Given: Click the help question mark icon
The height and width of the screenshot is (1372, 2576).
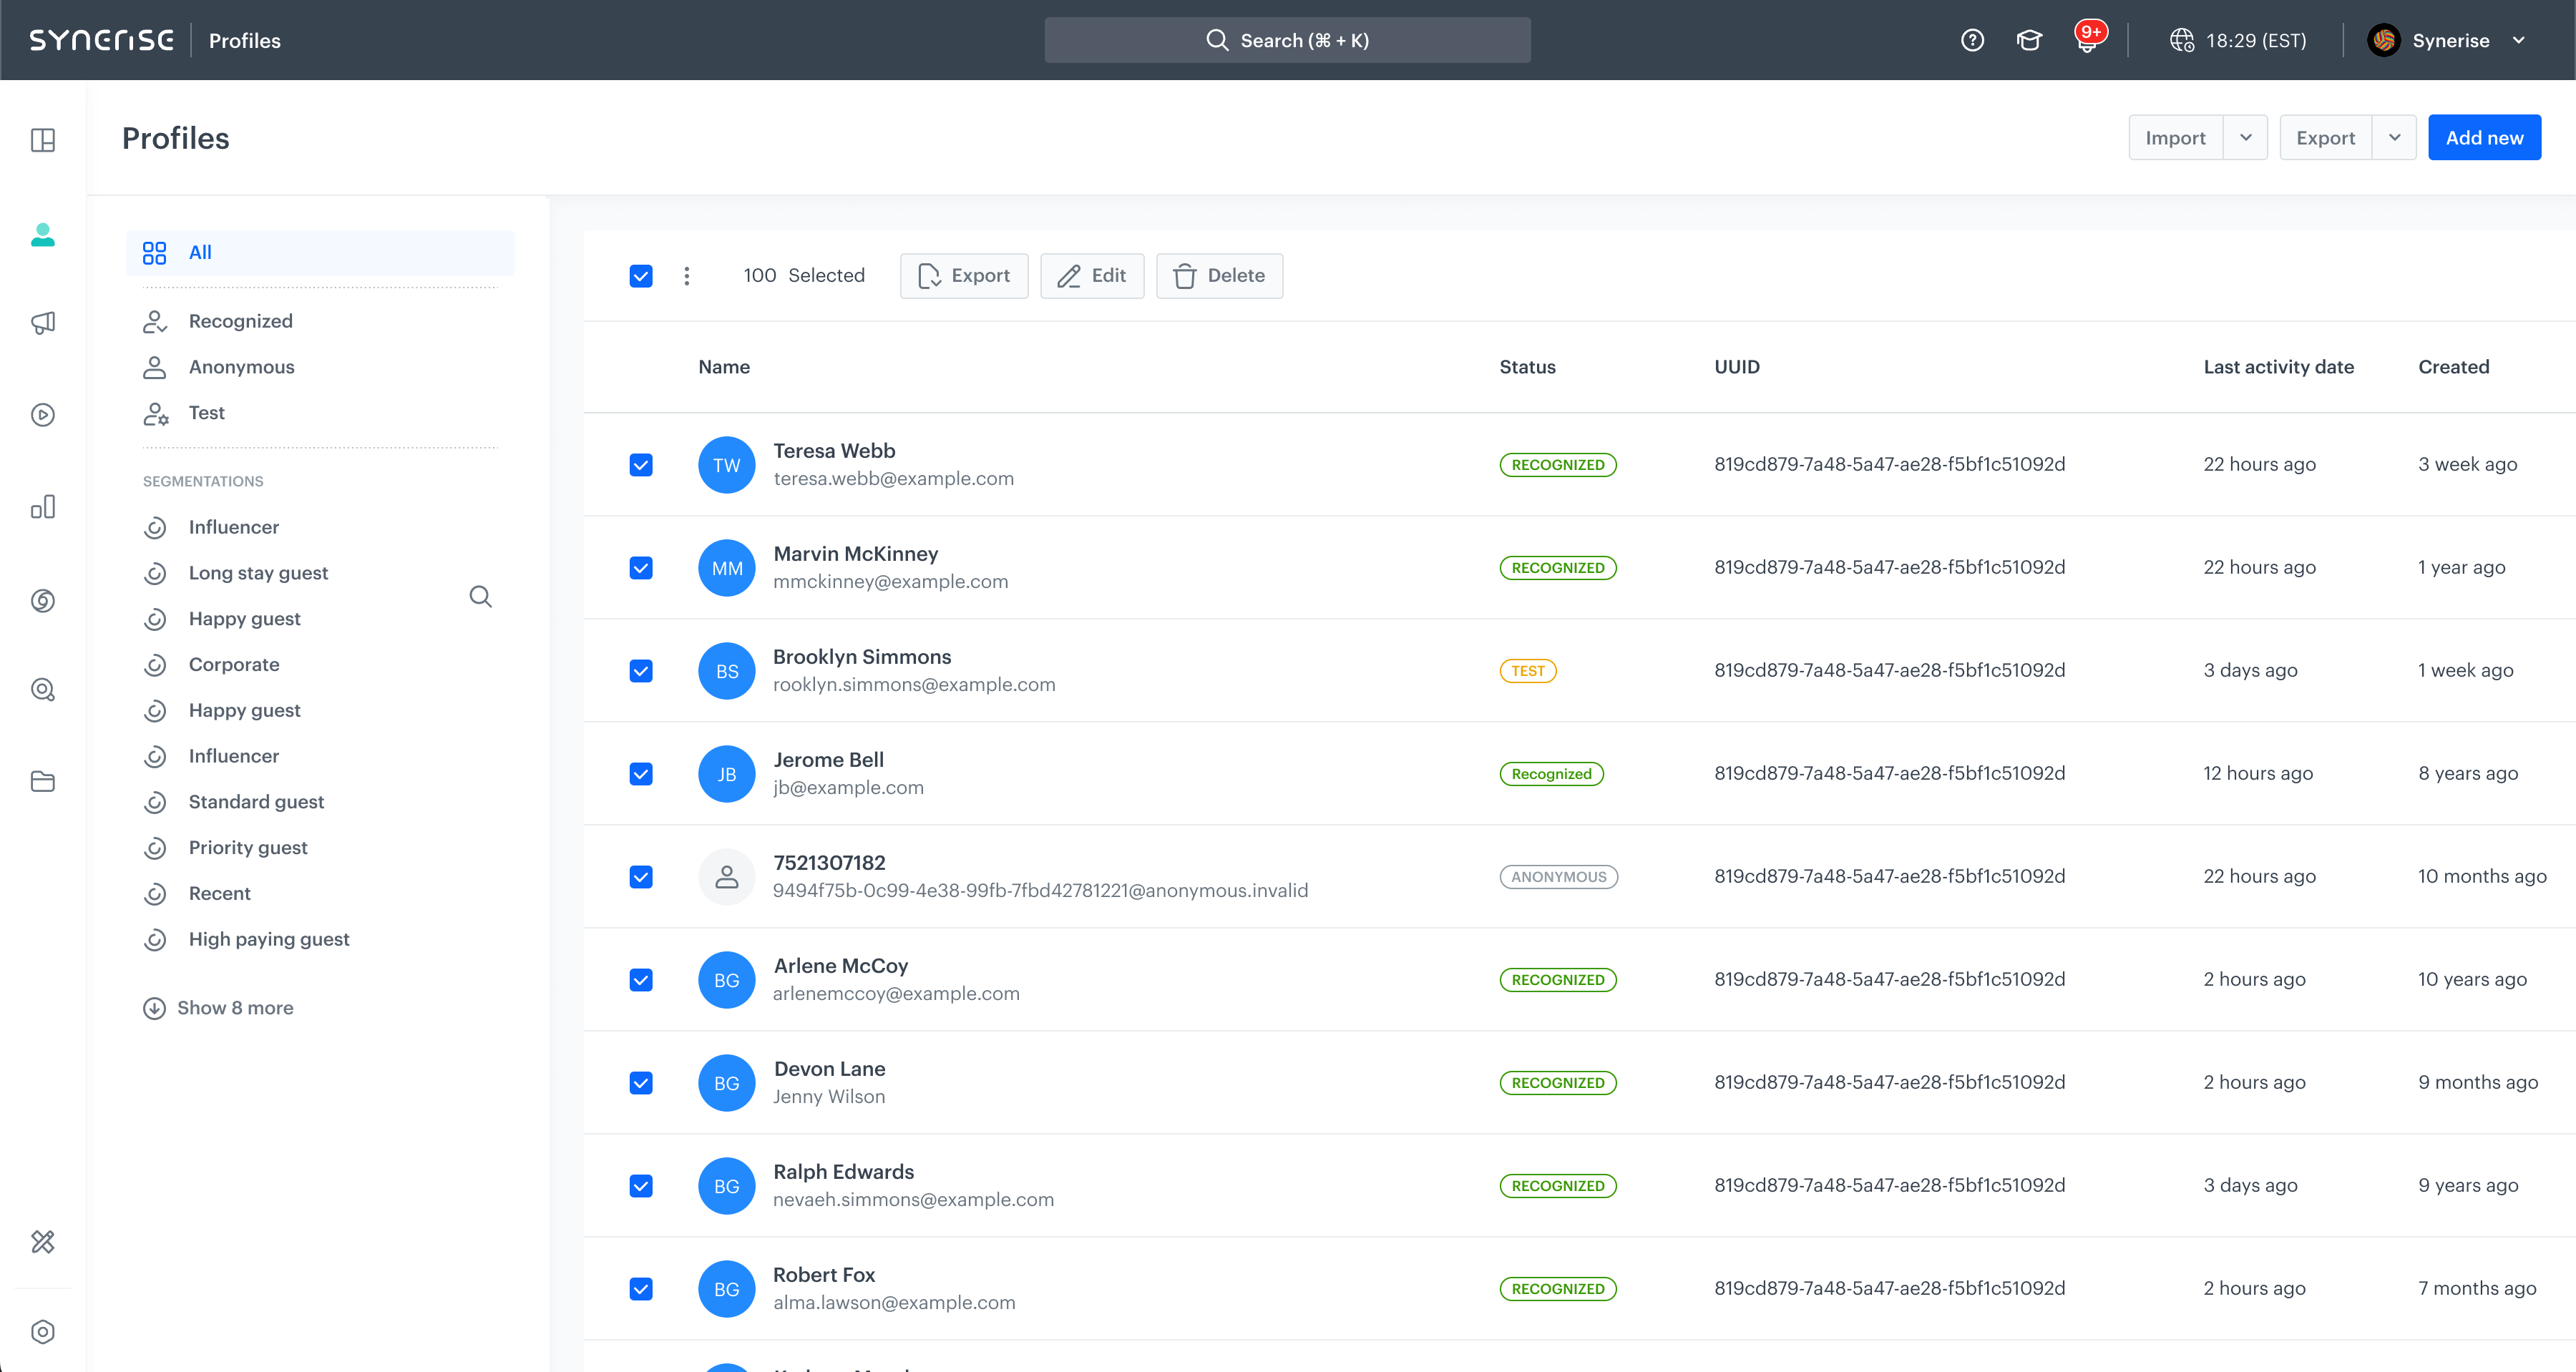Looking at the screenshot, I should pos(1972,41).
